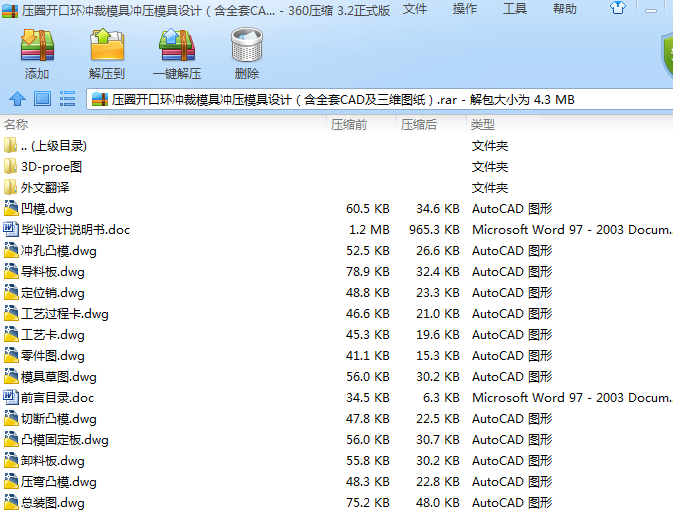Switch to large icon view mode
This screenshot has height=529, width=673.
pos(42,99)
